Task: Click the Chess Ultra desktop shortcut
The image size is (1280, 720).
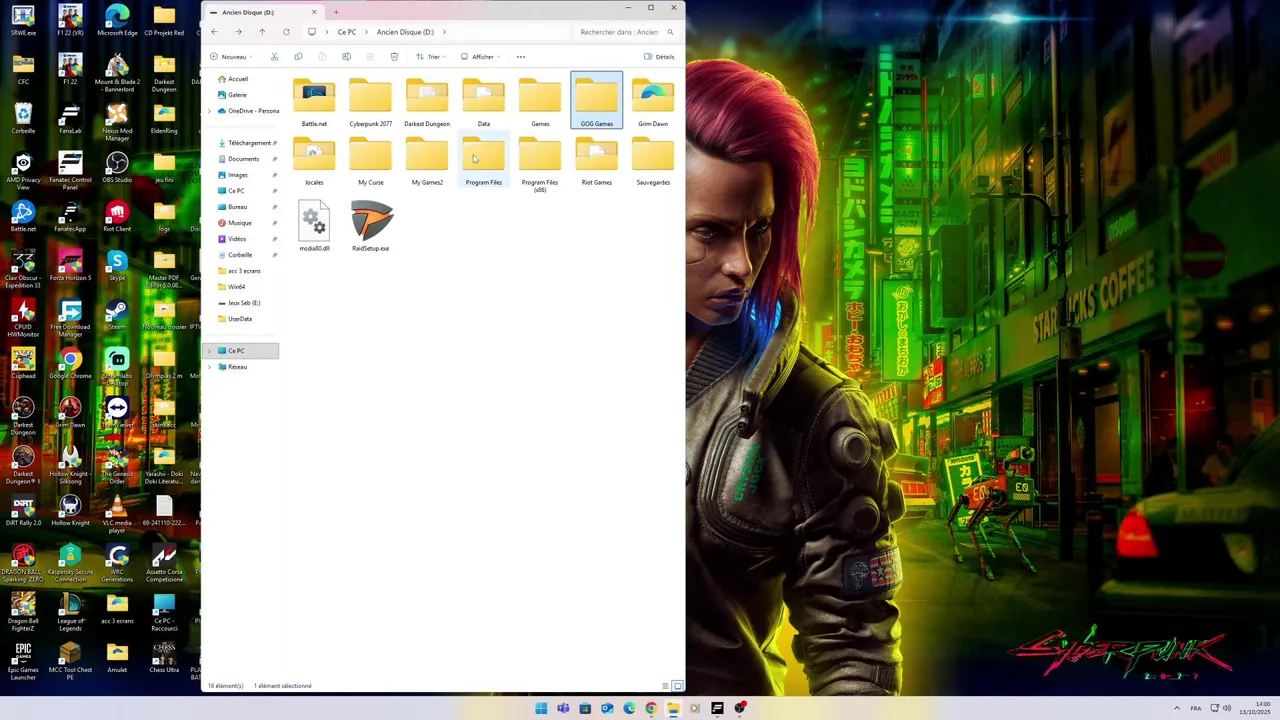Action: (164, 656)
